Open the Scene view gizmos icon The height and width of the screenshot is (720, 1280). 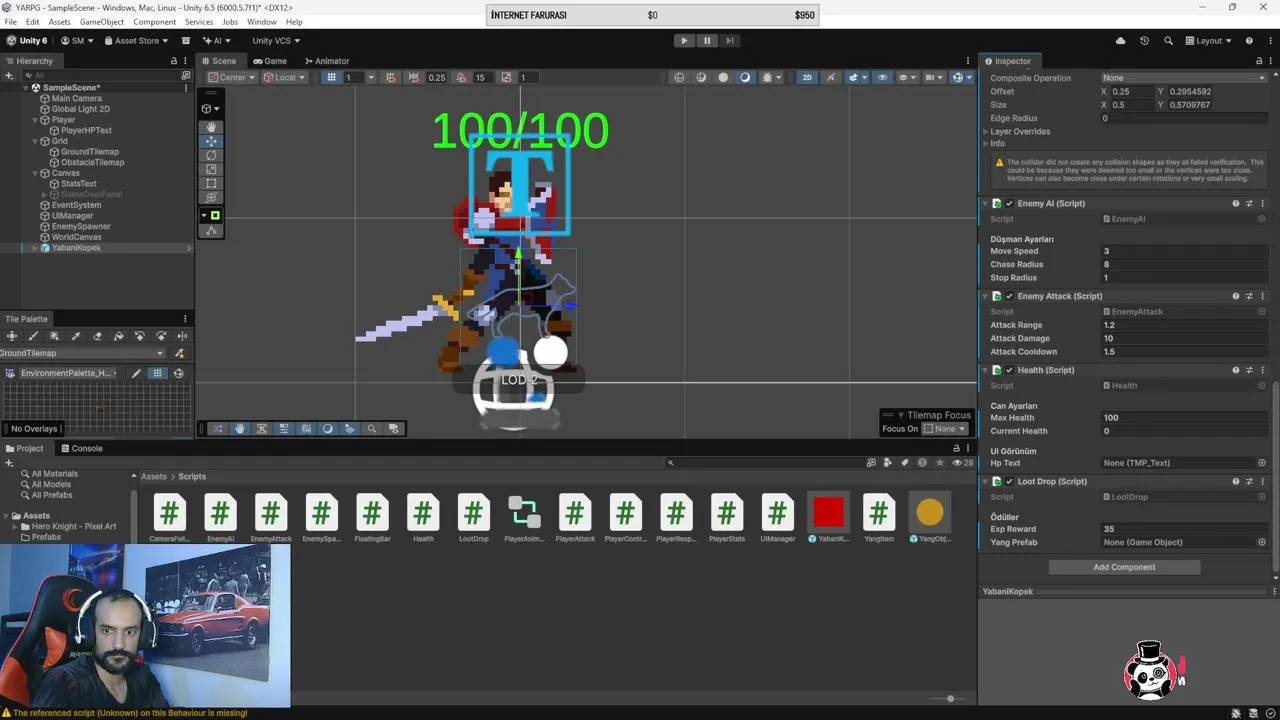click(x=958, y=78)
